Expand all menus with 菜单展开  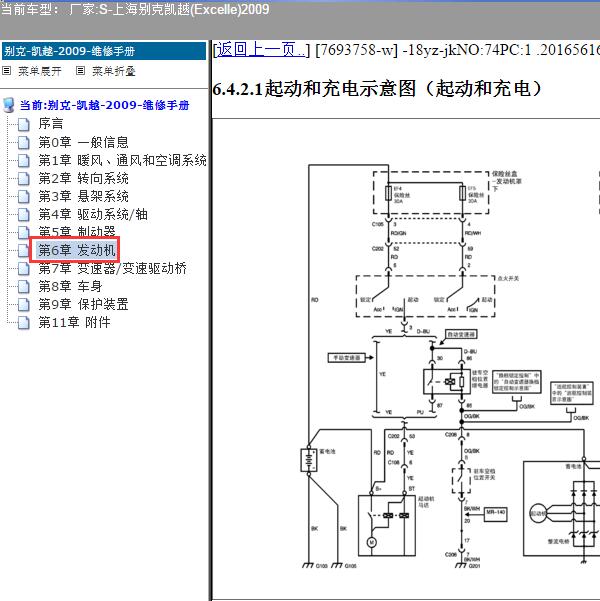point(39,71)
